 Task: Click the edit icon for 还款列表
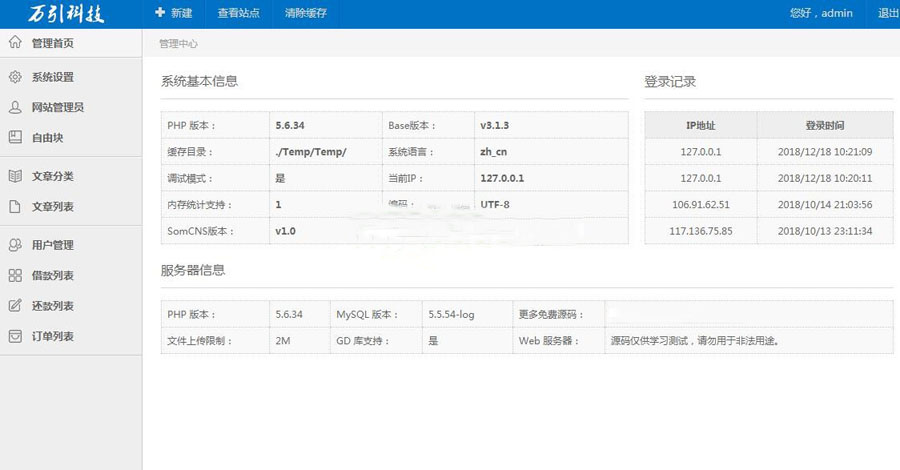(15, 306)
